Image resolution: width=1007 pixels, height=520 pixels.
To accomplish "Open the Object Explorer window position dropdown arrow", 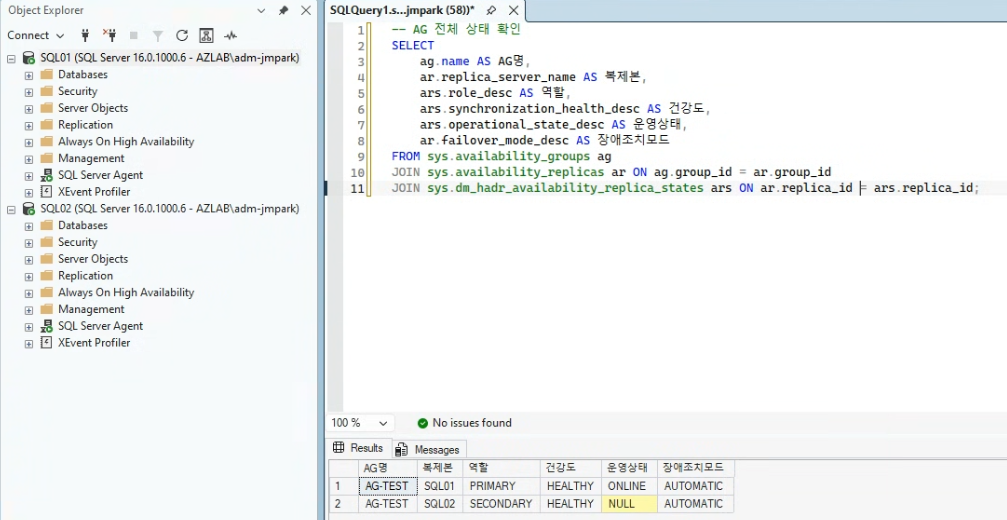I will 261,11.
